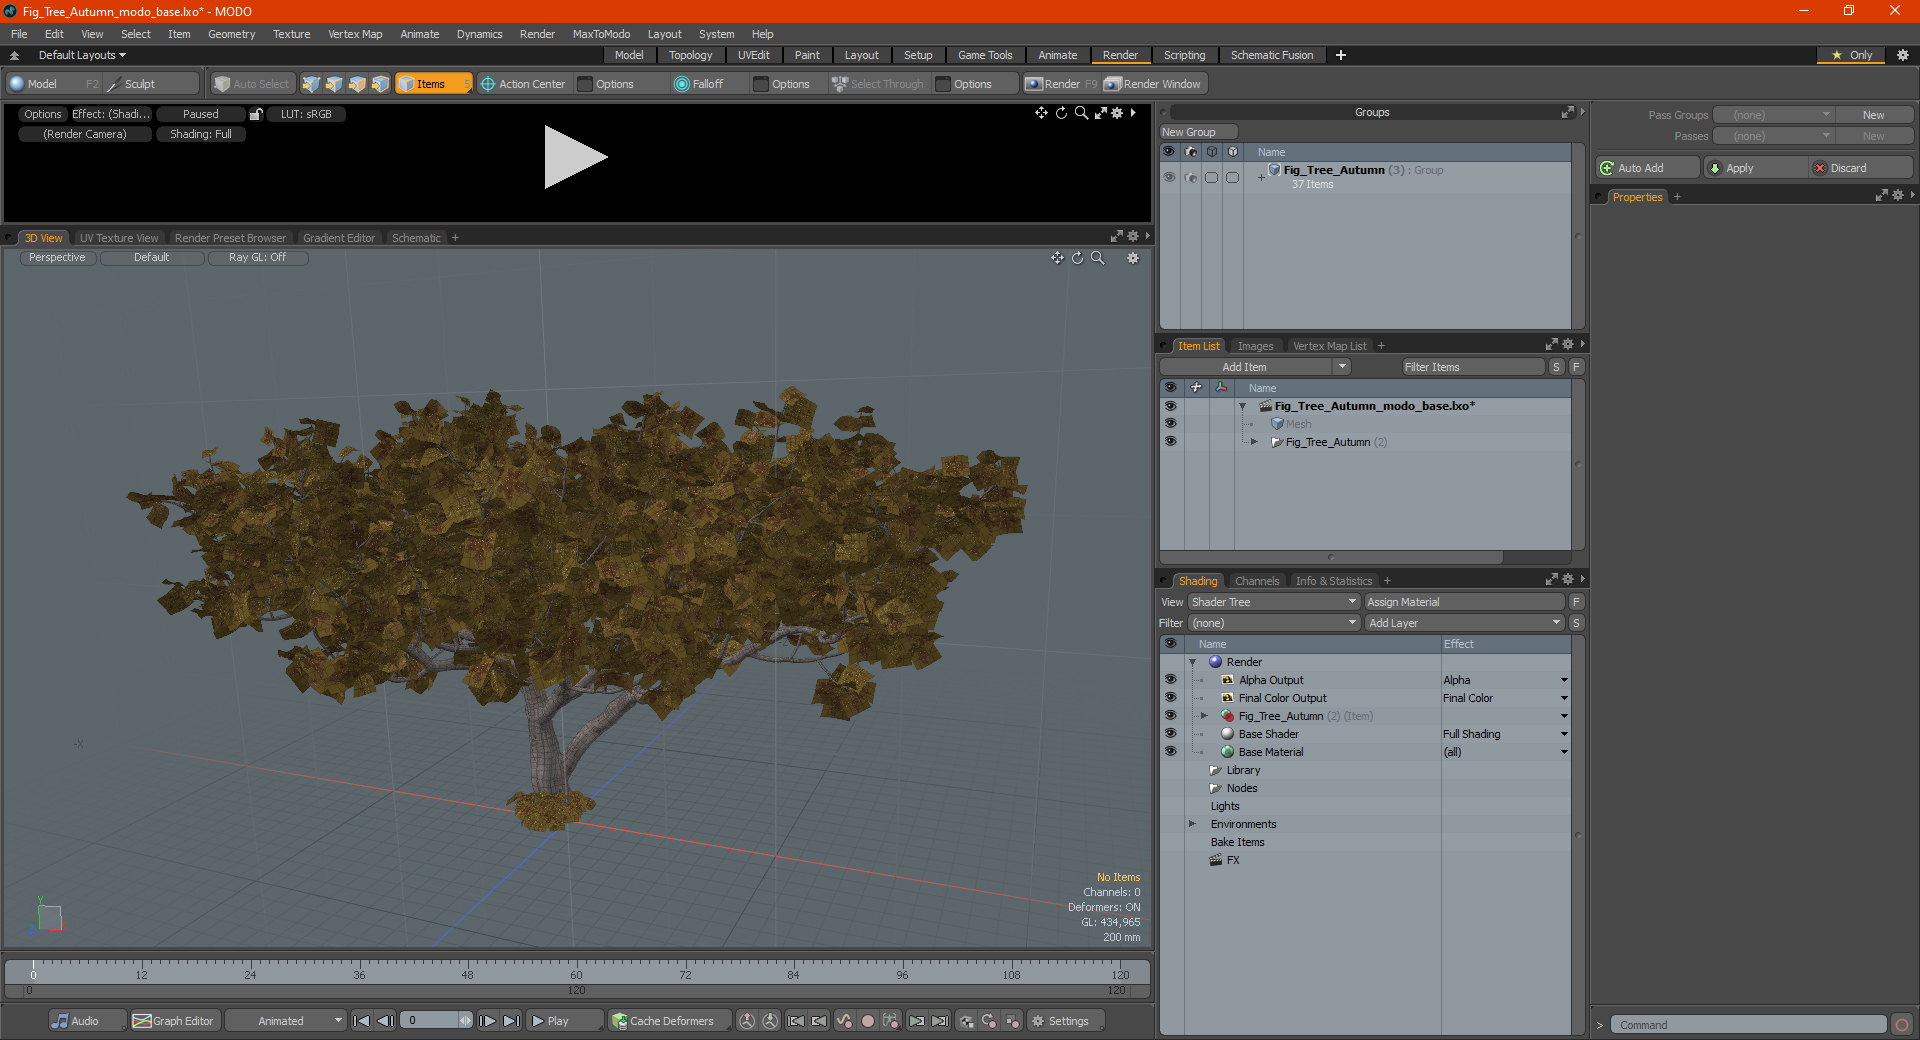This screenshot has height=1040, width=1920.
Task: Click 3D viewport zoom magnifier icon
Action: coord(1097,258)
